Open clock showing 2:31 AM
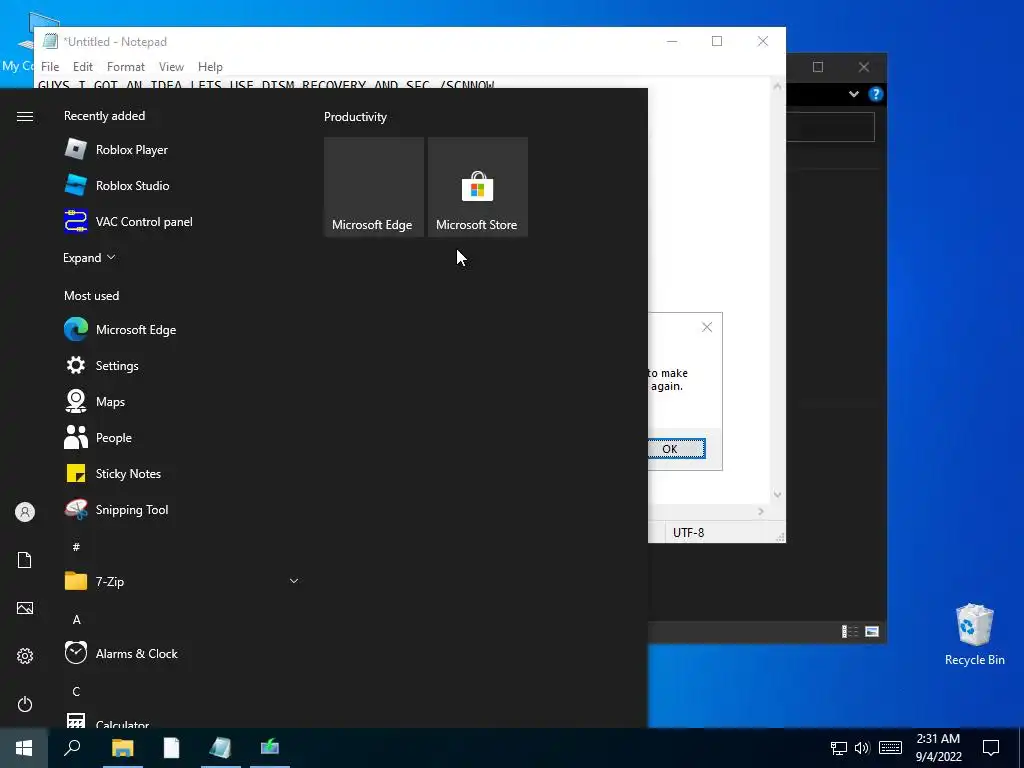 pos(938,748)
